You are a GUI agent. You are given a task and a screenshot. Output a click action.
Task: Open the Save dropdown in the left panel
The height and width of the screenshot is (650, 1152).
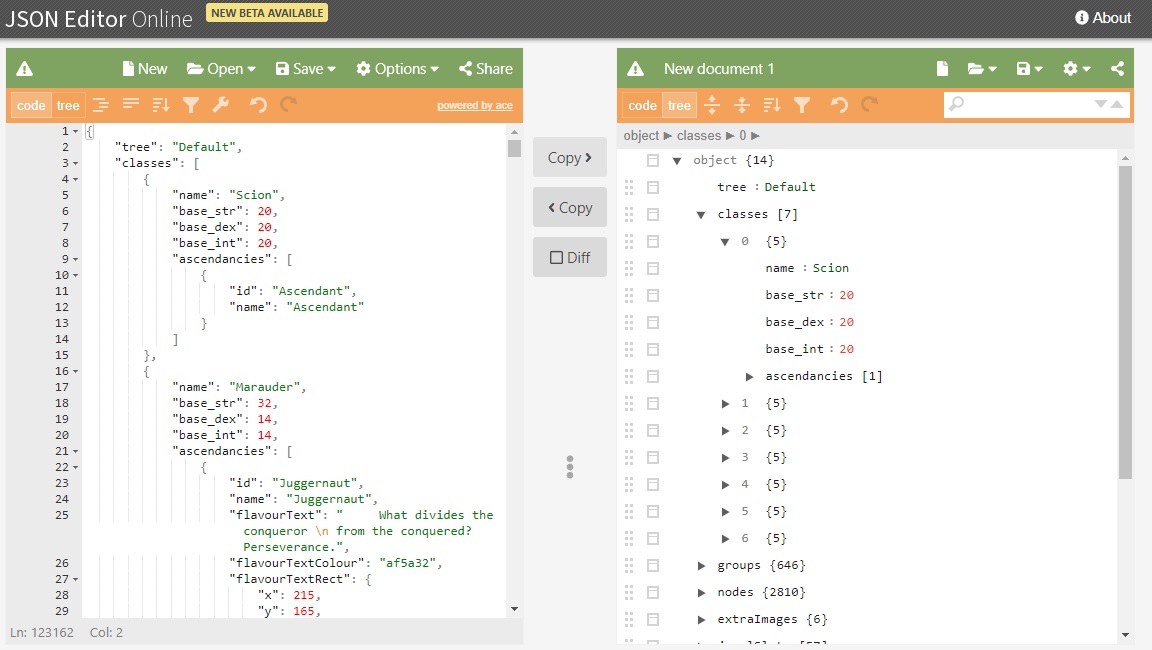(x=305, y=68)
